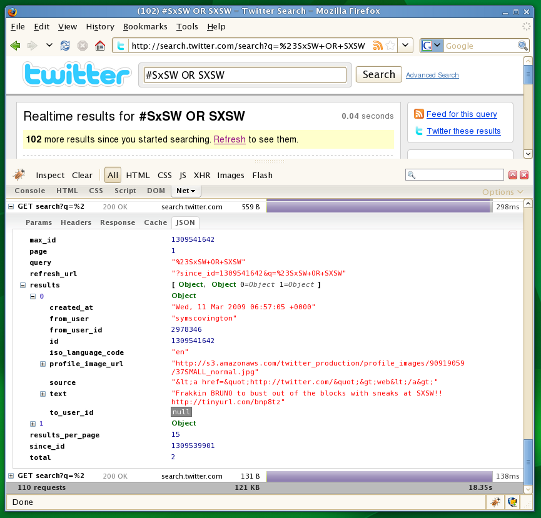Filter net requests by Images
This screenshot has width=541, height=518.
[x=230, y=175]
